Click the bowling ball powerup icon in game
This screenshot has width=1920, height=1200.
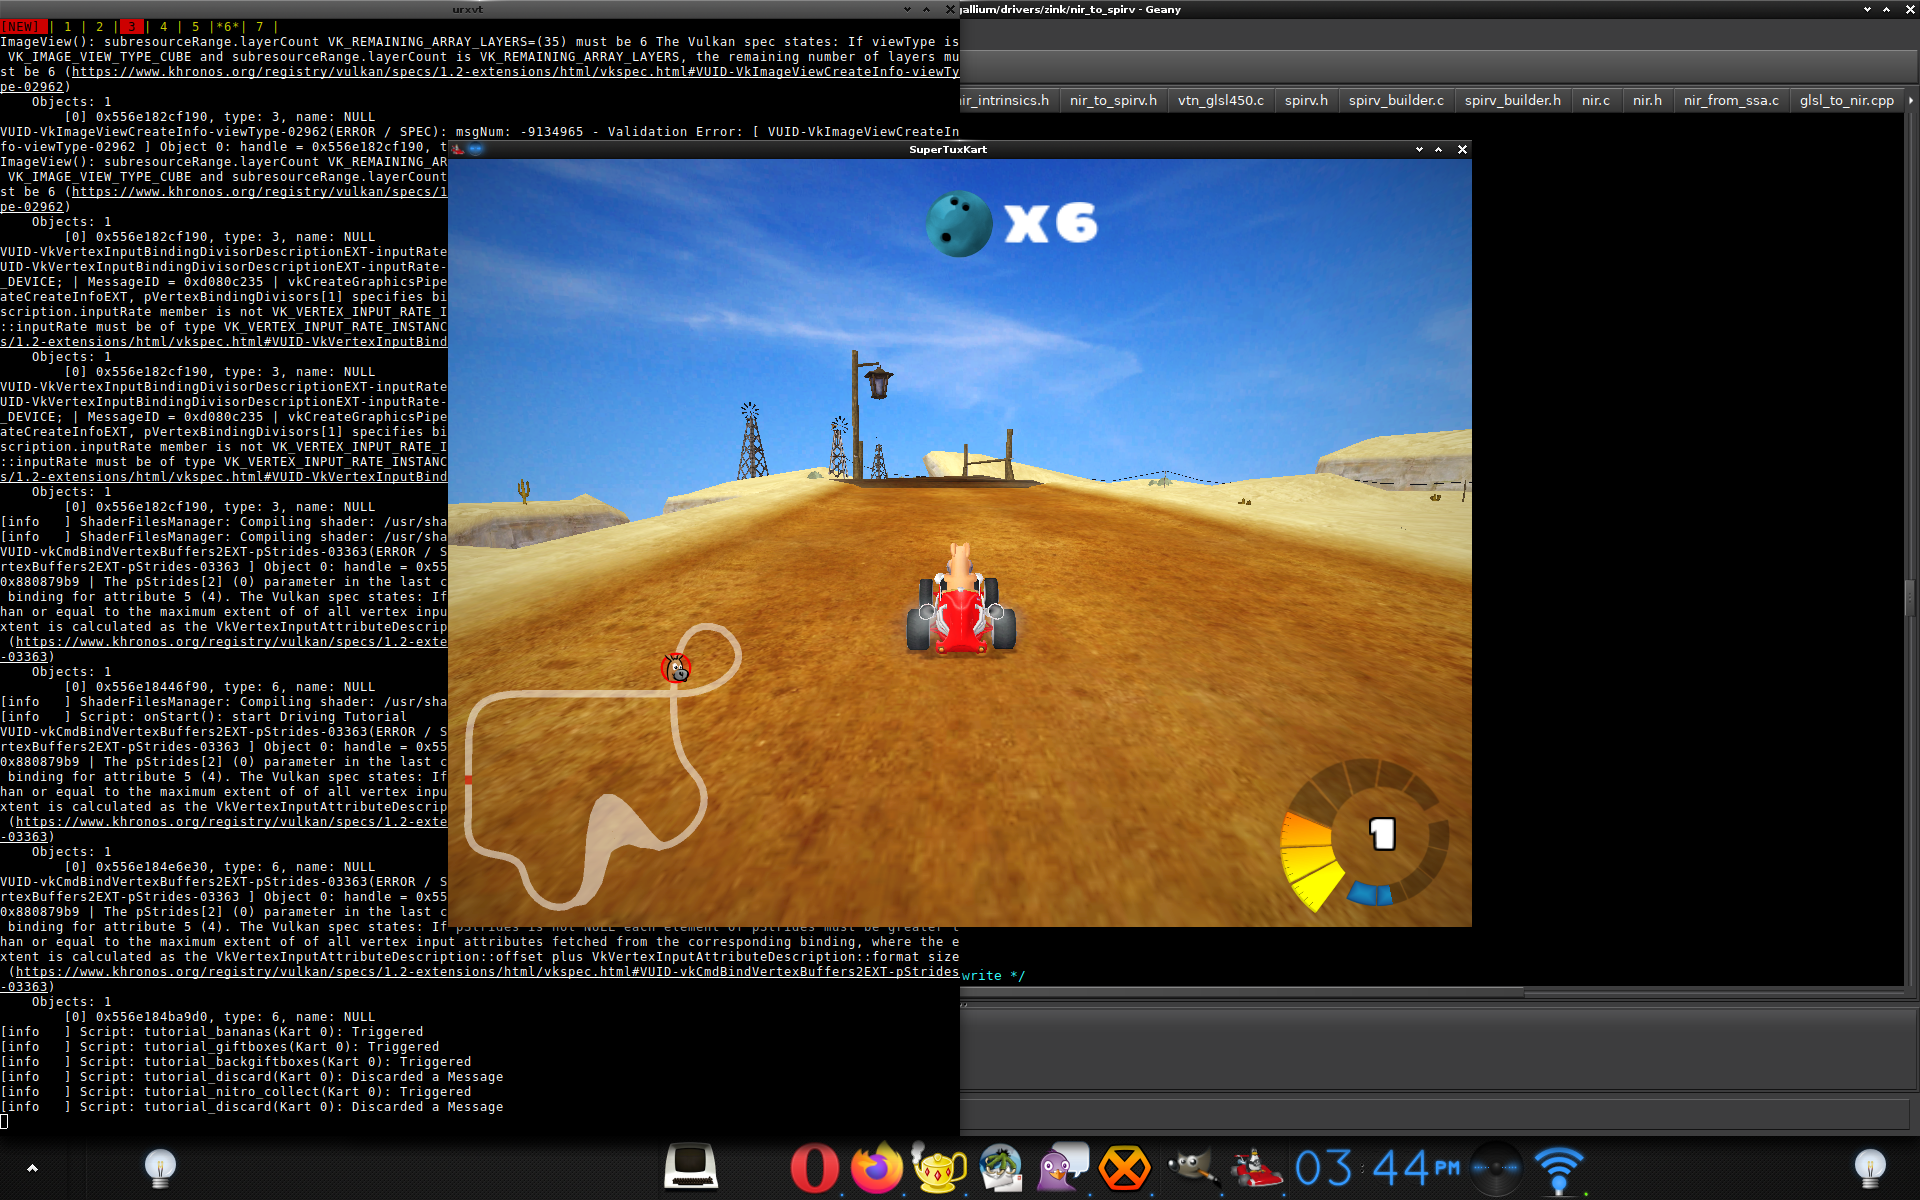[x=958, y=224]
